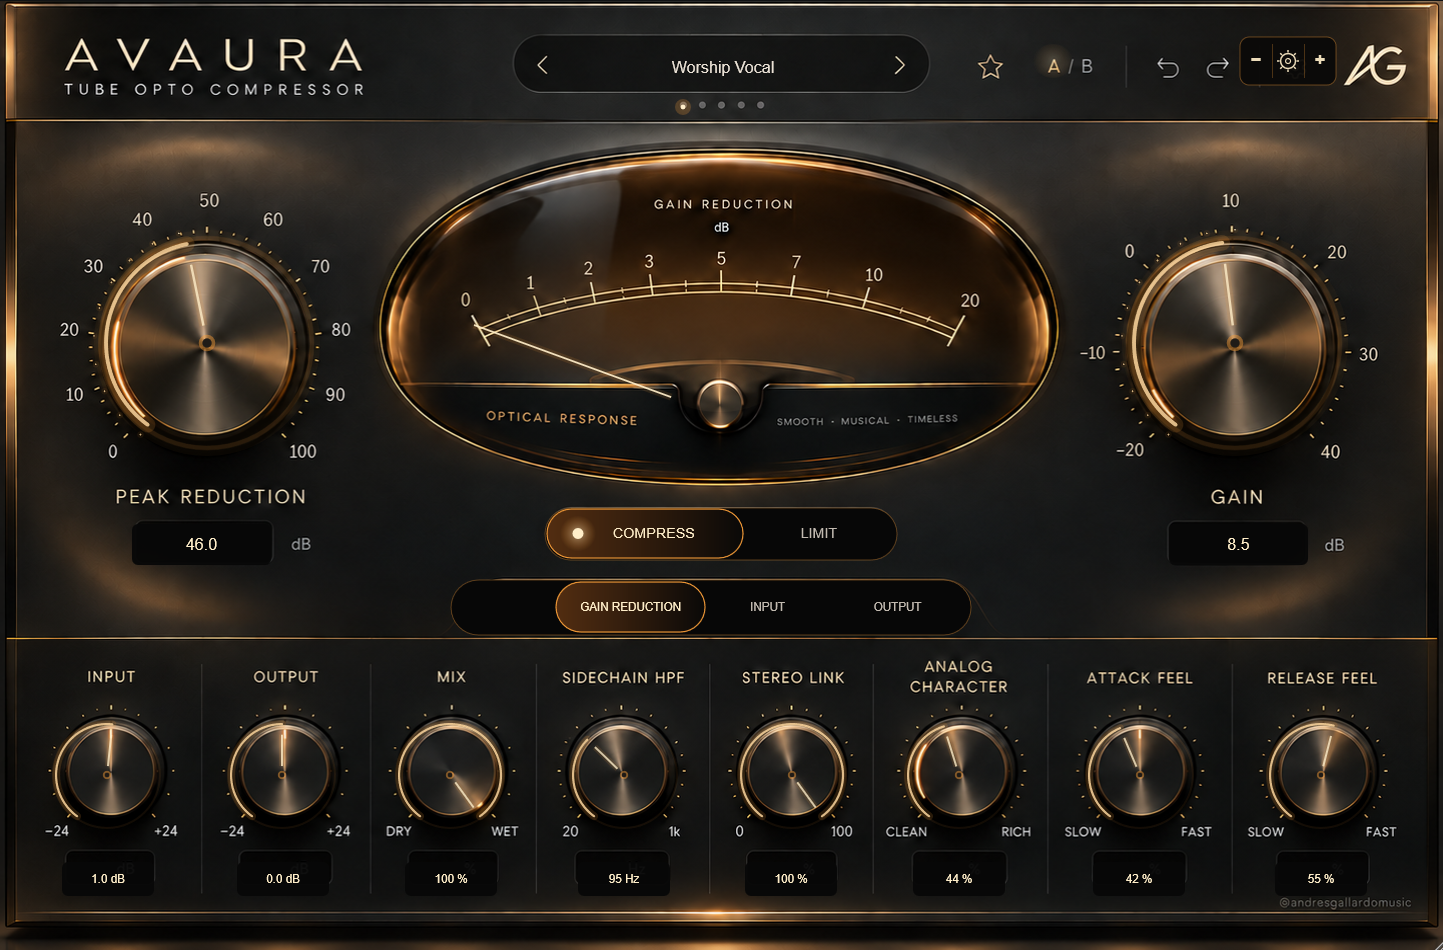Enable COMPRESS mode
Image resolution: width=1443 pixels, height=950 pixels.
tap(644, 533)
